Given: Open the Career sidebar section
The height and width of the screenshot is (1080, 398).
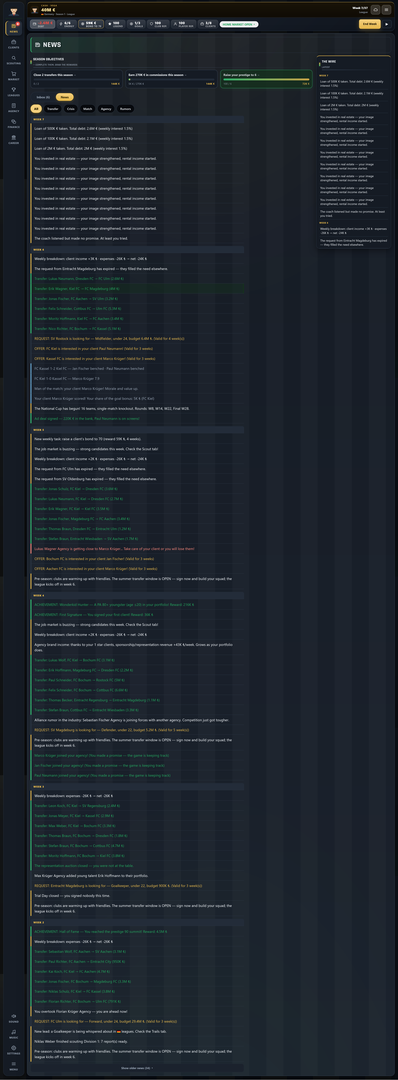Looking at the screenshot, I should pyautogui.click(x=13, y=139).
